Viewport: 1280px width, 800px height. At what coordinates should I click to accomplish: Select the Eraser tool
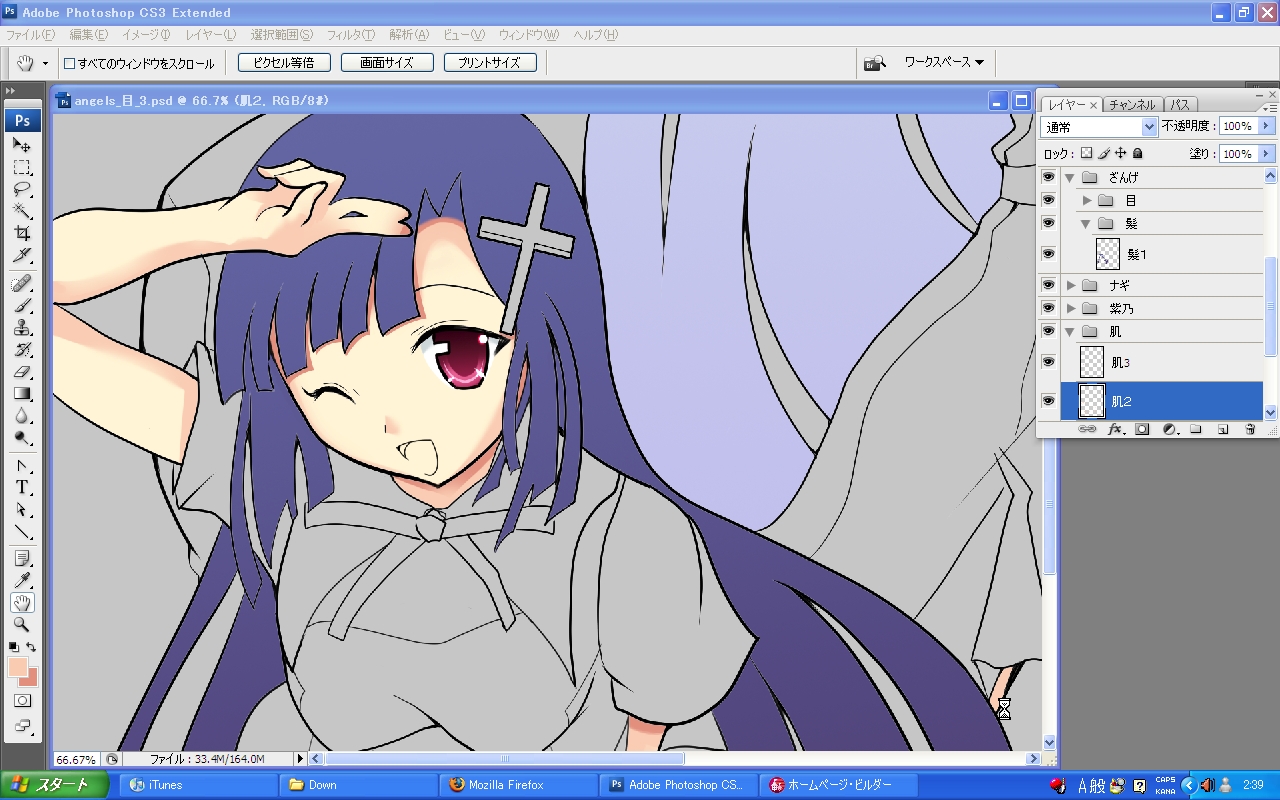click(22, 372)
